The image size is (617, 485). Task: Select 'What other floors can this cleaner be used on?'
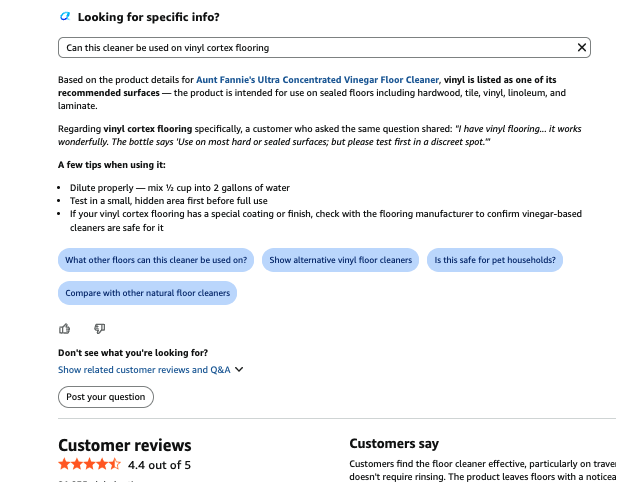(x=156, y=260)
